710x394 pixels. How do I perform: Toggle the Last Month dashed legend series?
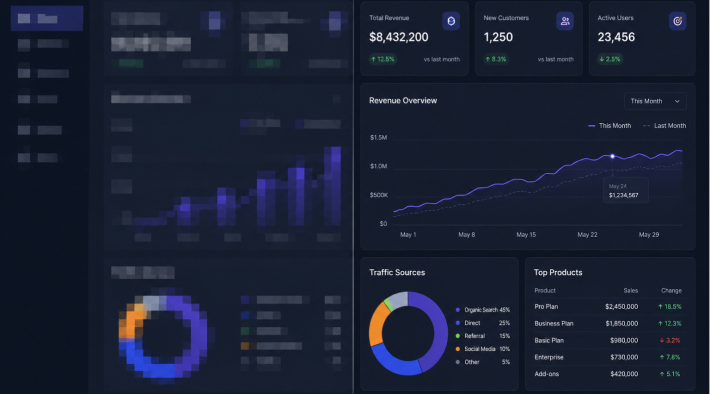pos(664,125)
